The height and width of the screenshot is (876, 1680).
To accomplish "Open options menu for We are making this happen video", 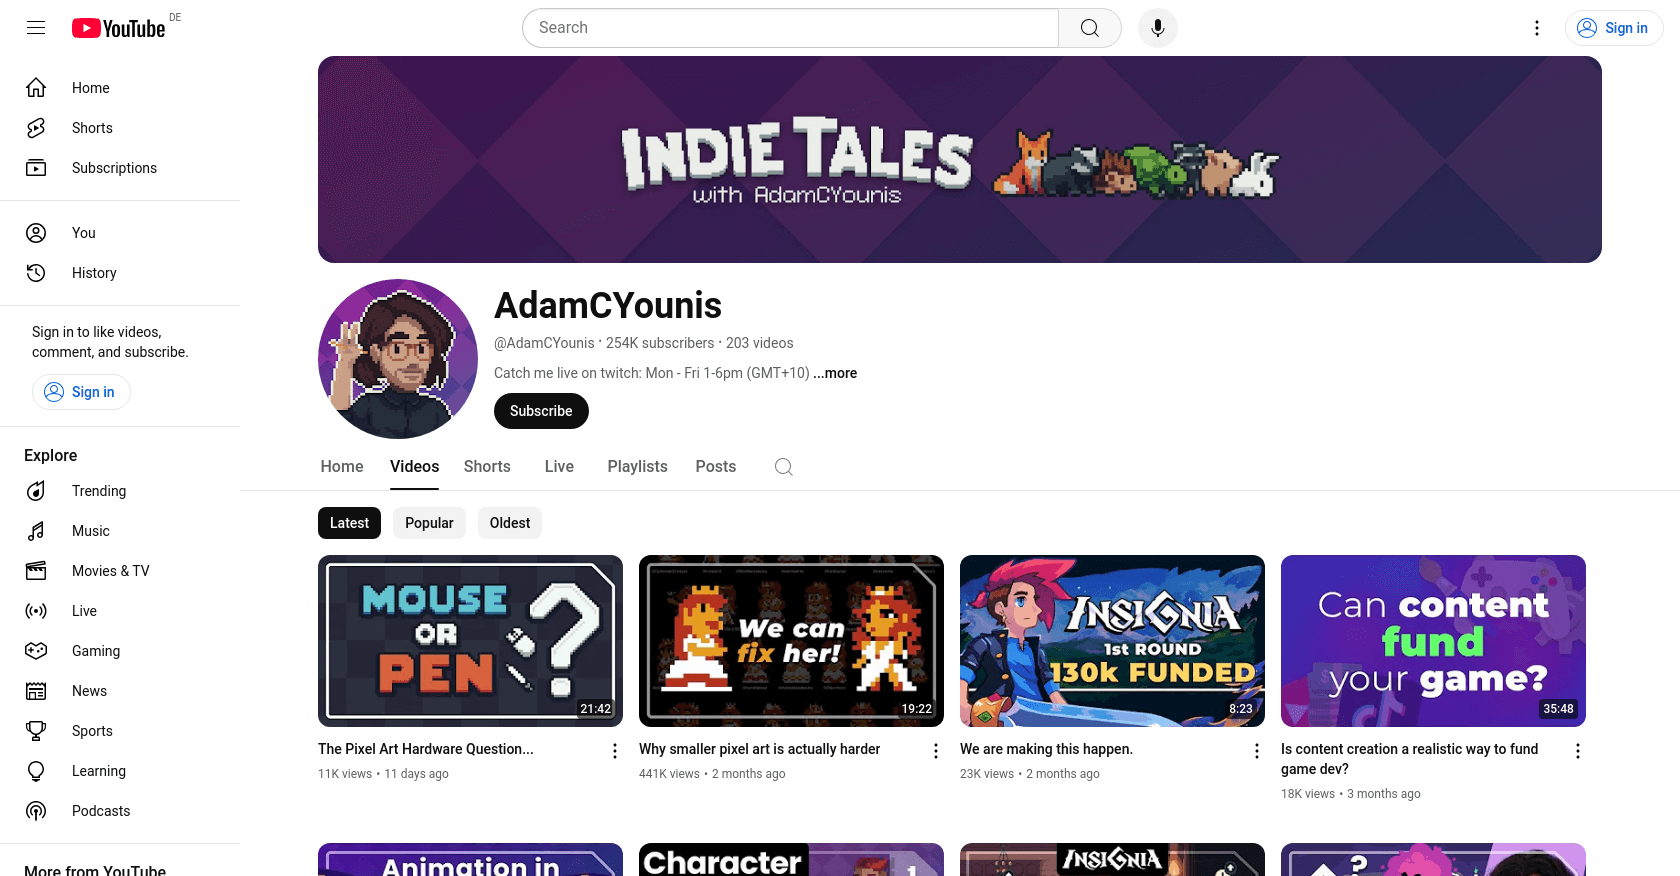I will pos(1257,751).
